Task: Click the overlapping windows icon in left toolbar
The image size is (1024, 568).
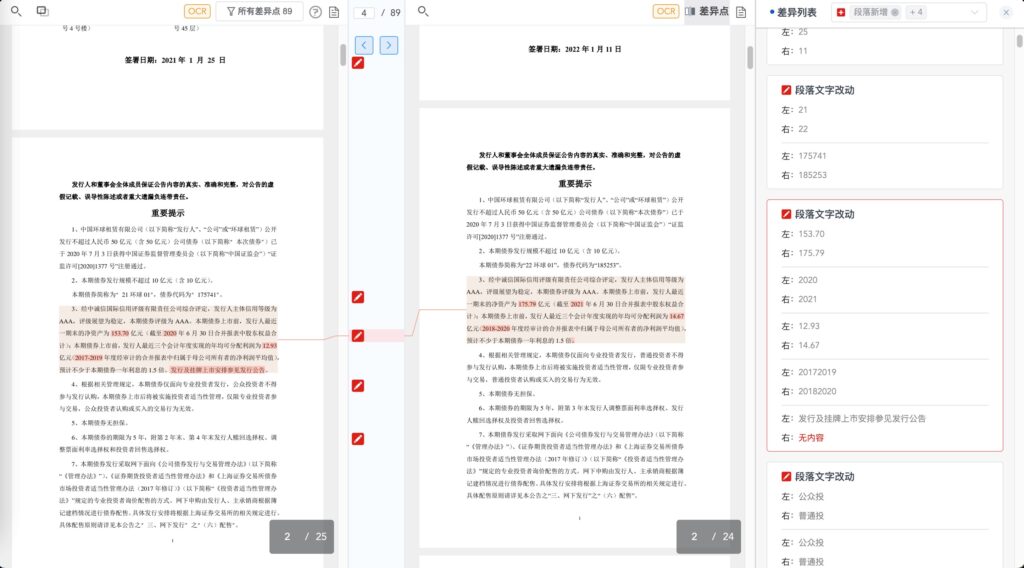Action: (43, 11)
